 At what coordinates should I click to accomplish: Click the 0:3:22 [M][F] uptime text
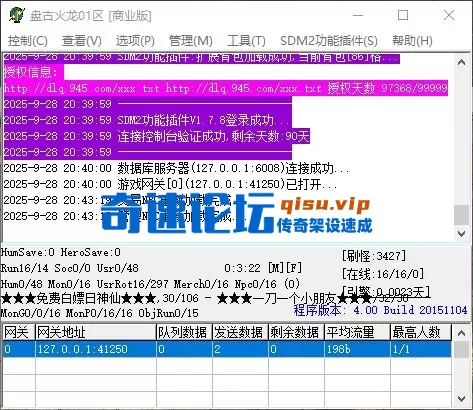[x=263, y=268]
